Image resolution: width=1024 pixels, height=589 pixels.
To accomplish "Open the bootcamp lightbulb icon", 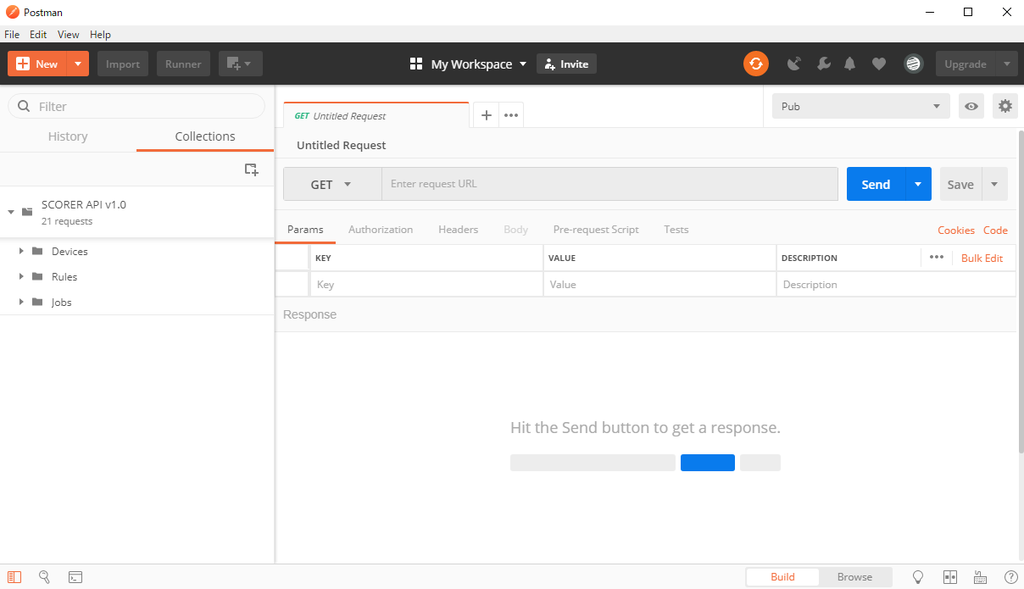I will [x=918, y=577].
